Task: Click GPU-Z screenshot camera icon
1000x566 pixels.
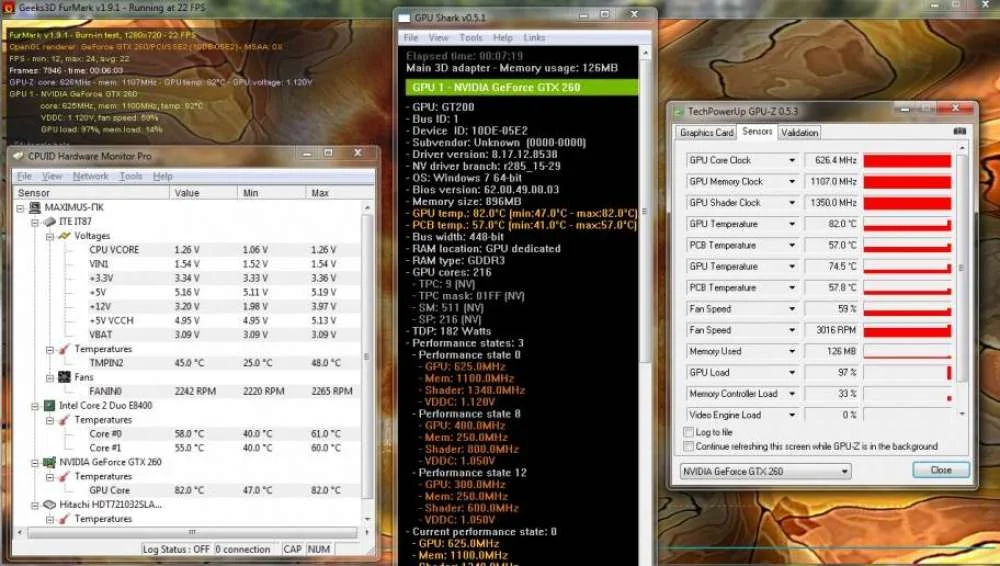Action: [959, 131]
